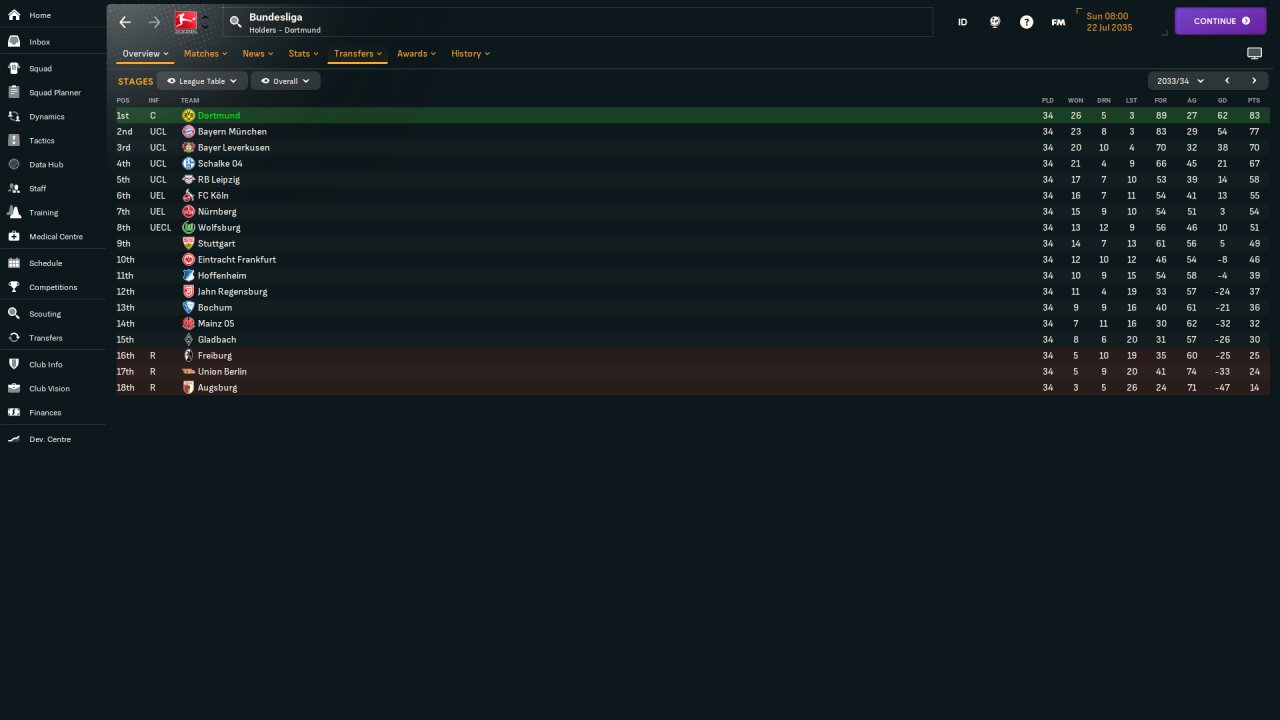This screenshot has height=720, width=1280.
Task: Open the Awards tab
Action: [416, 54]
